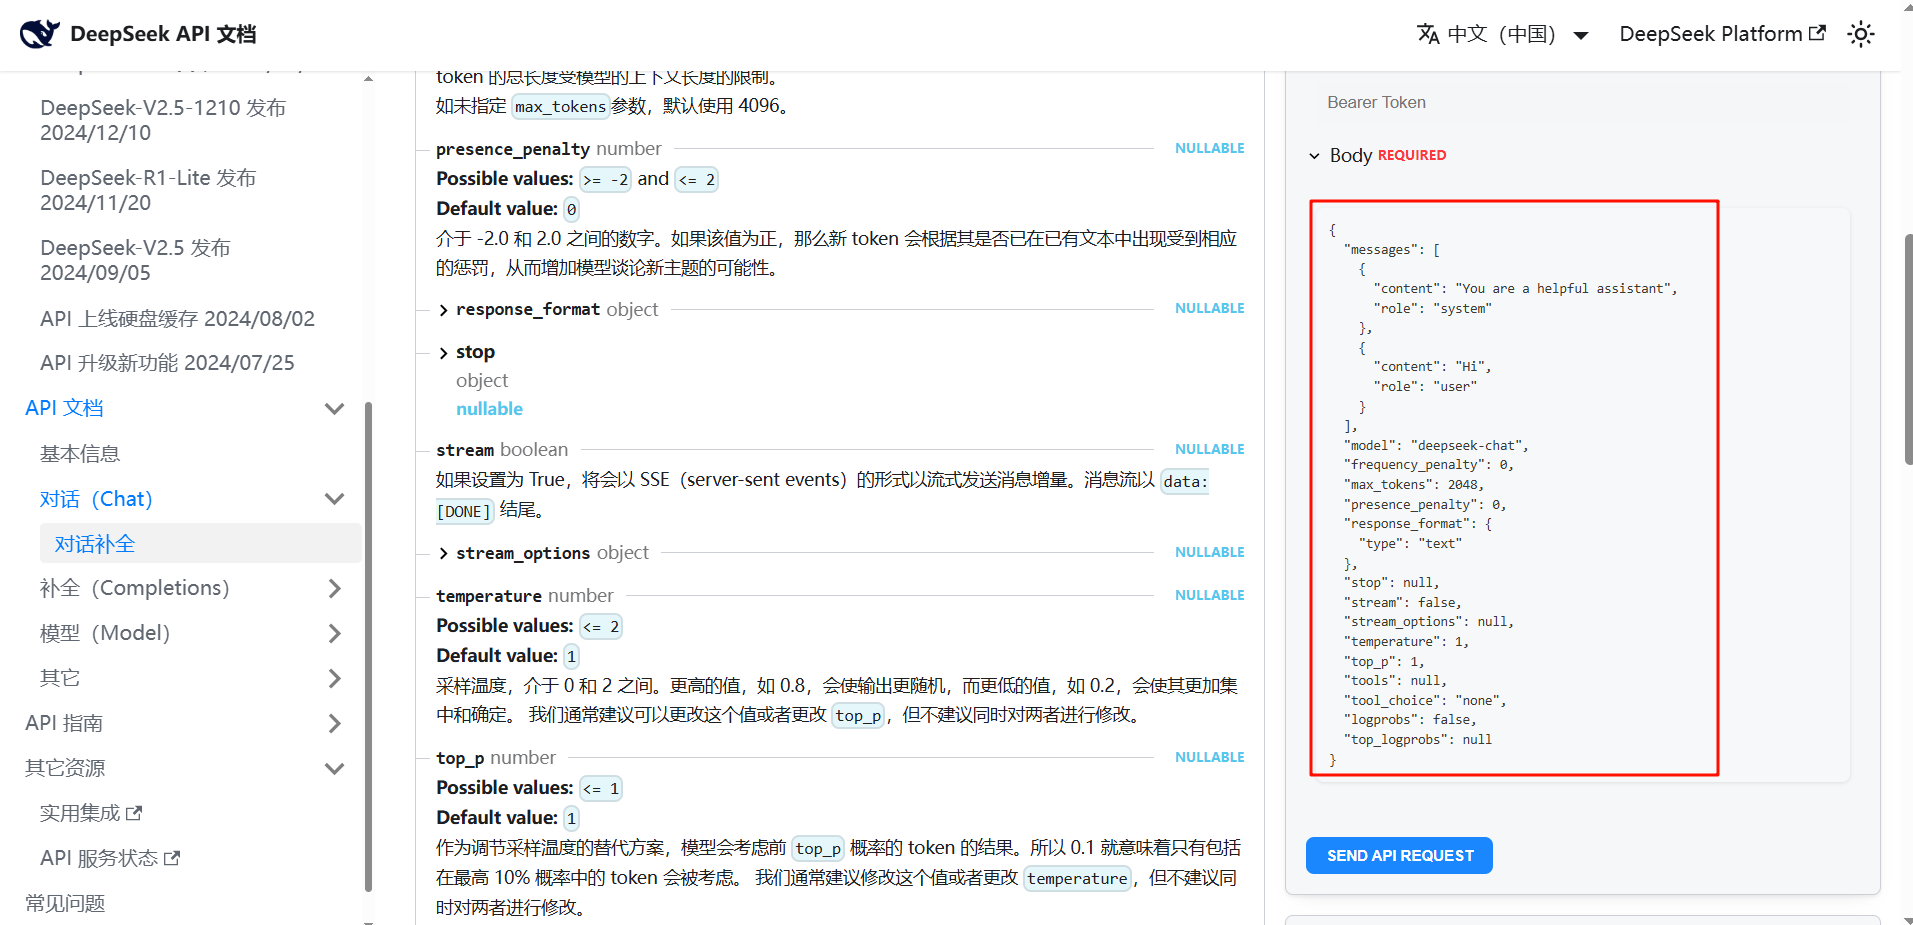Click the DeepSeek API 文档 title

point(163,34)
